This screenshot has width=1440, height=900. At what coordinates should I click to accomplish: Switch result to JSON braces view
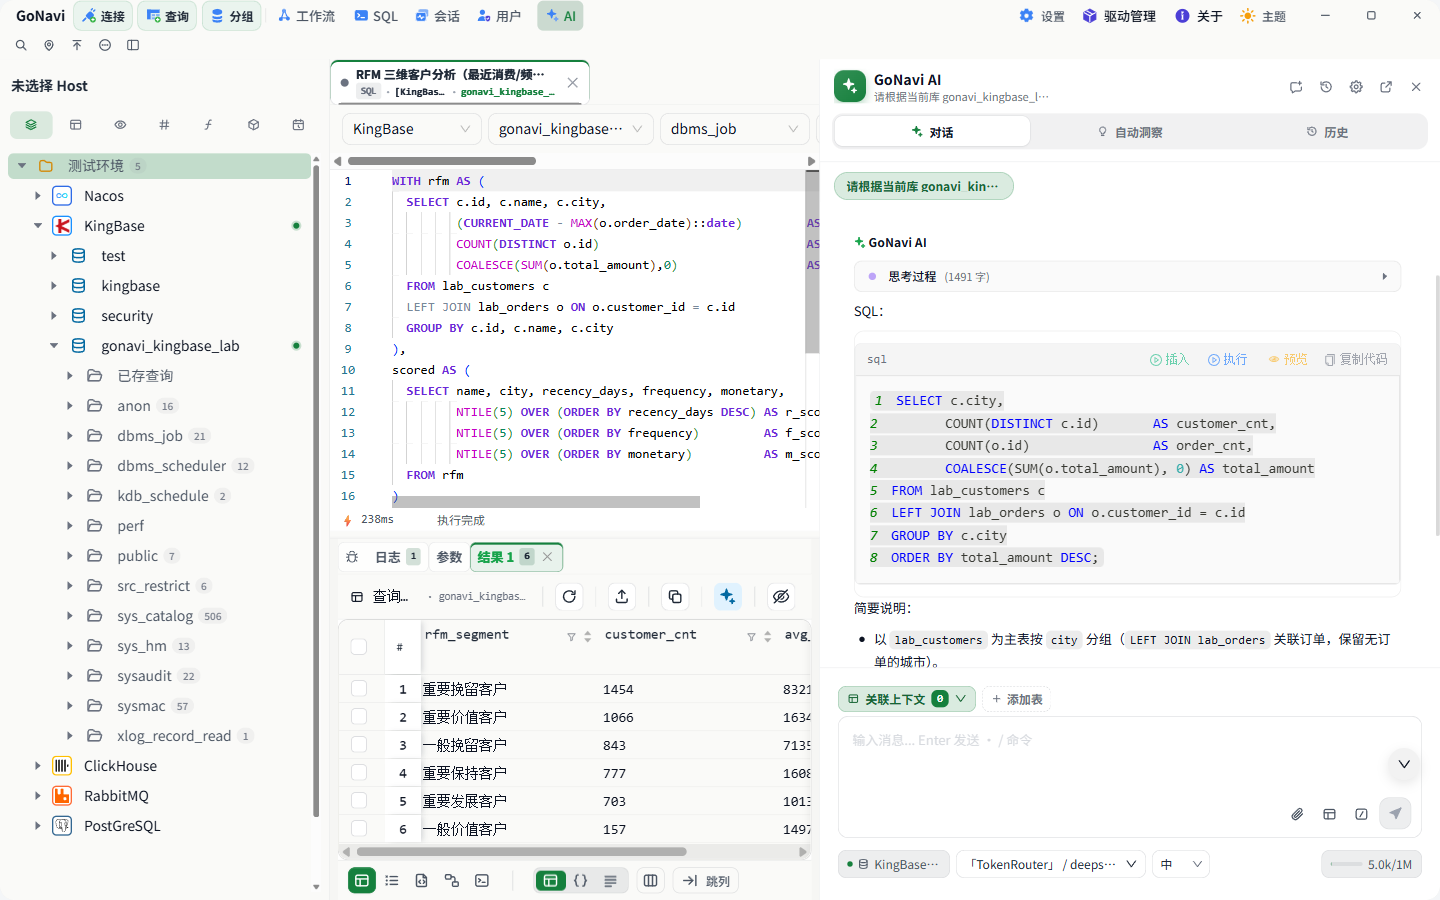click(x=580, y=881)
